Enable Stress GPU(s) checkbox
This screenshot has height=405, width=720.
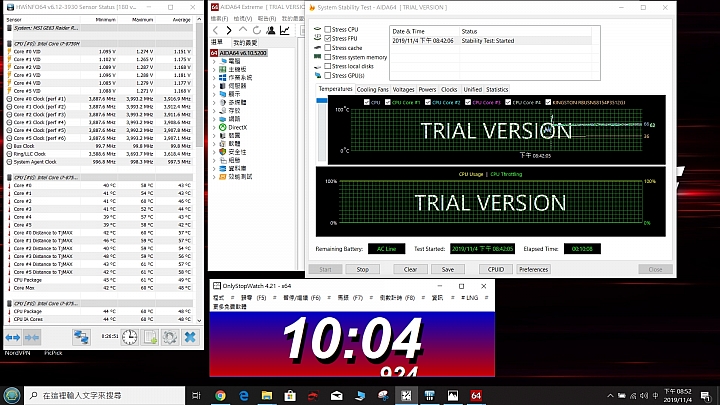pos(327,75)
